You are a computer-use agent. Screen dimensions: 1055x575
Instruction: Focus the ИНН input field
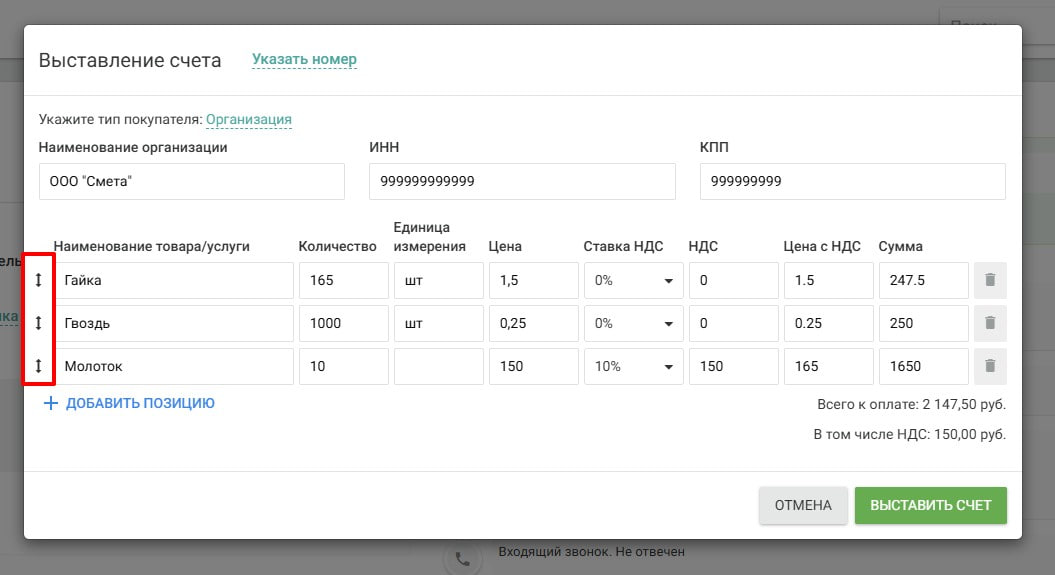pyautogui.click(x=522, y=182)
